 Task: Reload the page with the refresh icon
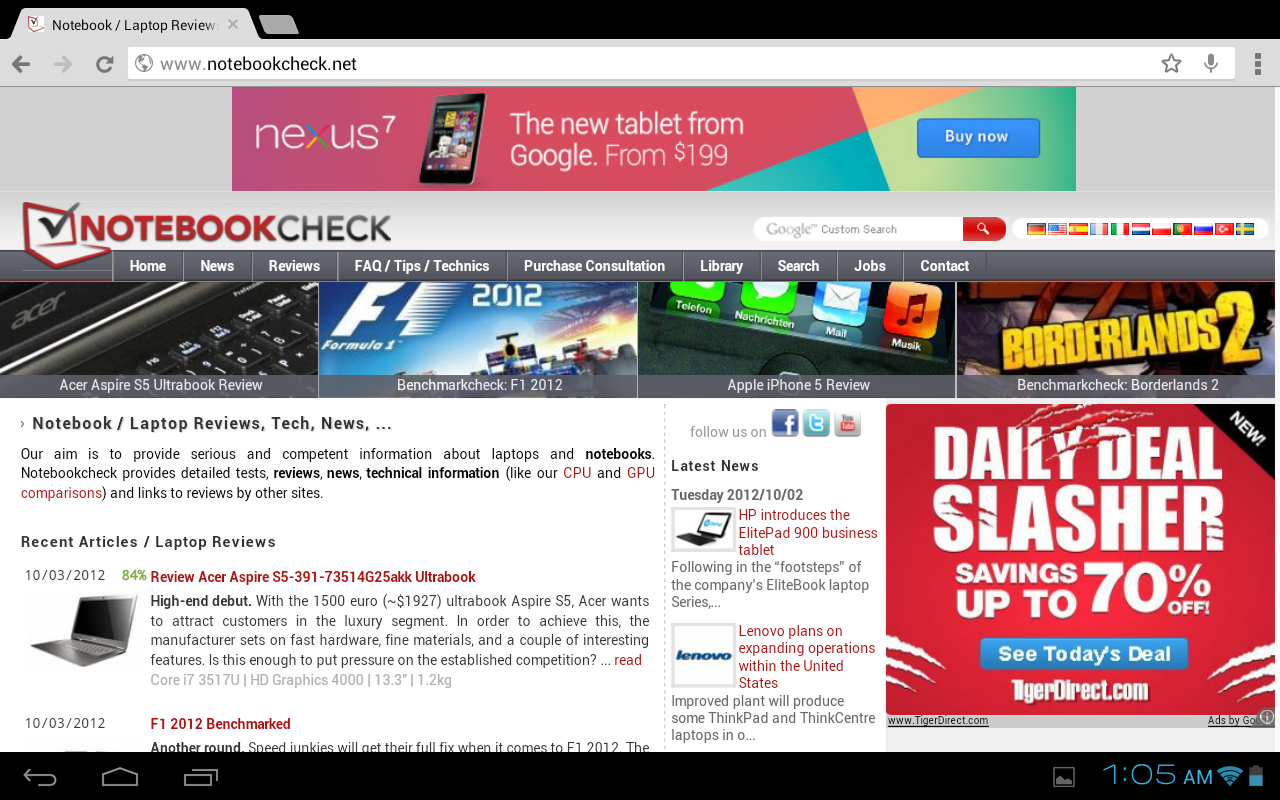coord(104,64)
